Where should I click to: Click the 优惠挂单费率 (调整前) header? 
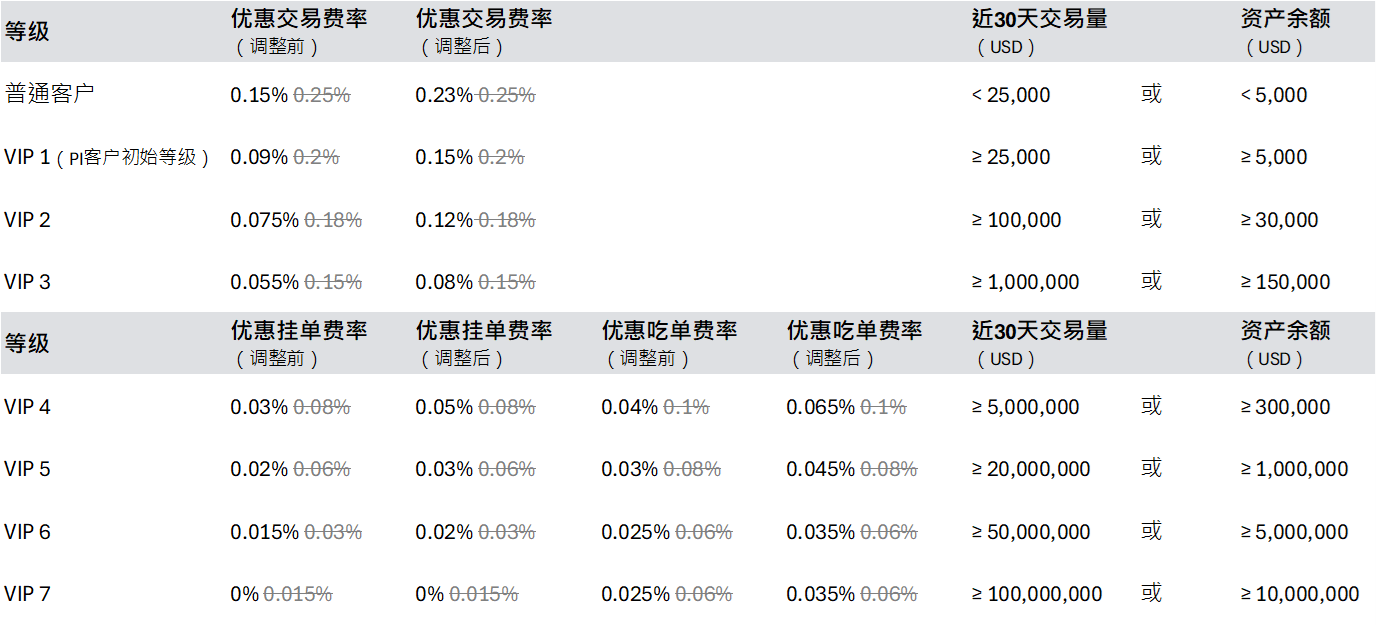299,344
